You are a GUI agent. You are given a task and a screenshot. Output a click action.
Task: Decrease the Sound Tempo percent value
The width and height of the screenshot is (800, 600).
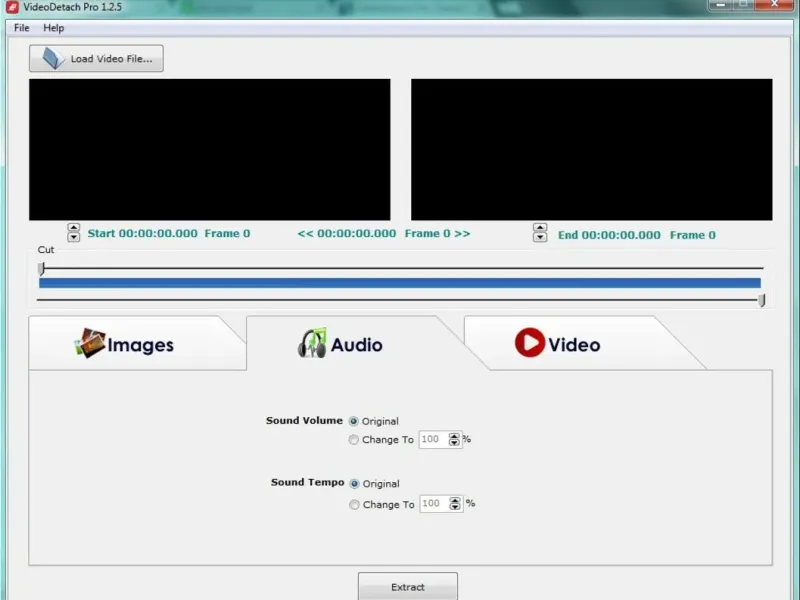pyautogui.click(x=455, y=507)
